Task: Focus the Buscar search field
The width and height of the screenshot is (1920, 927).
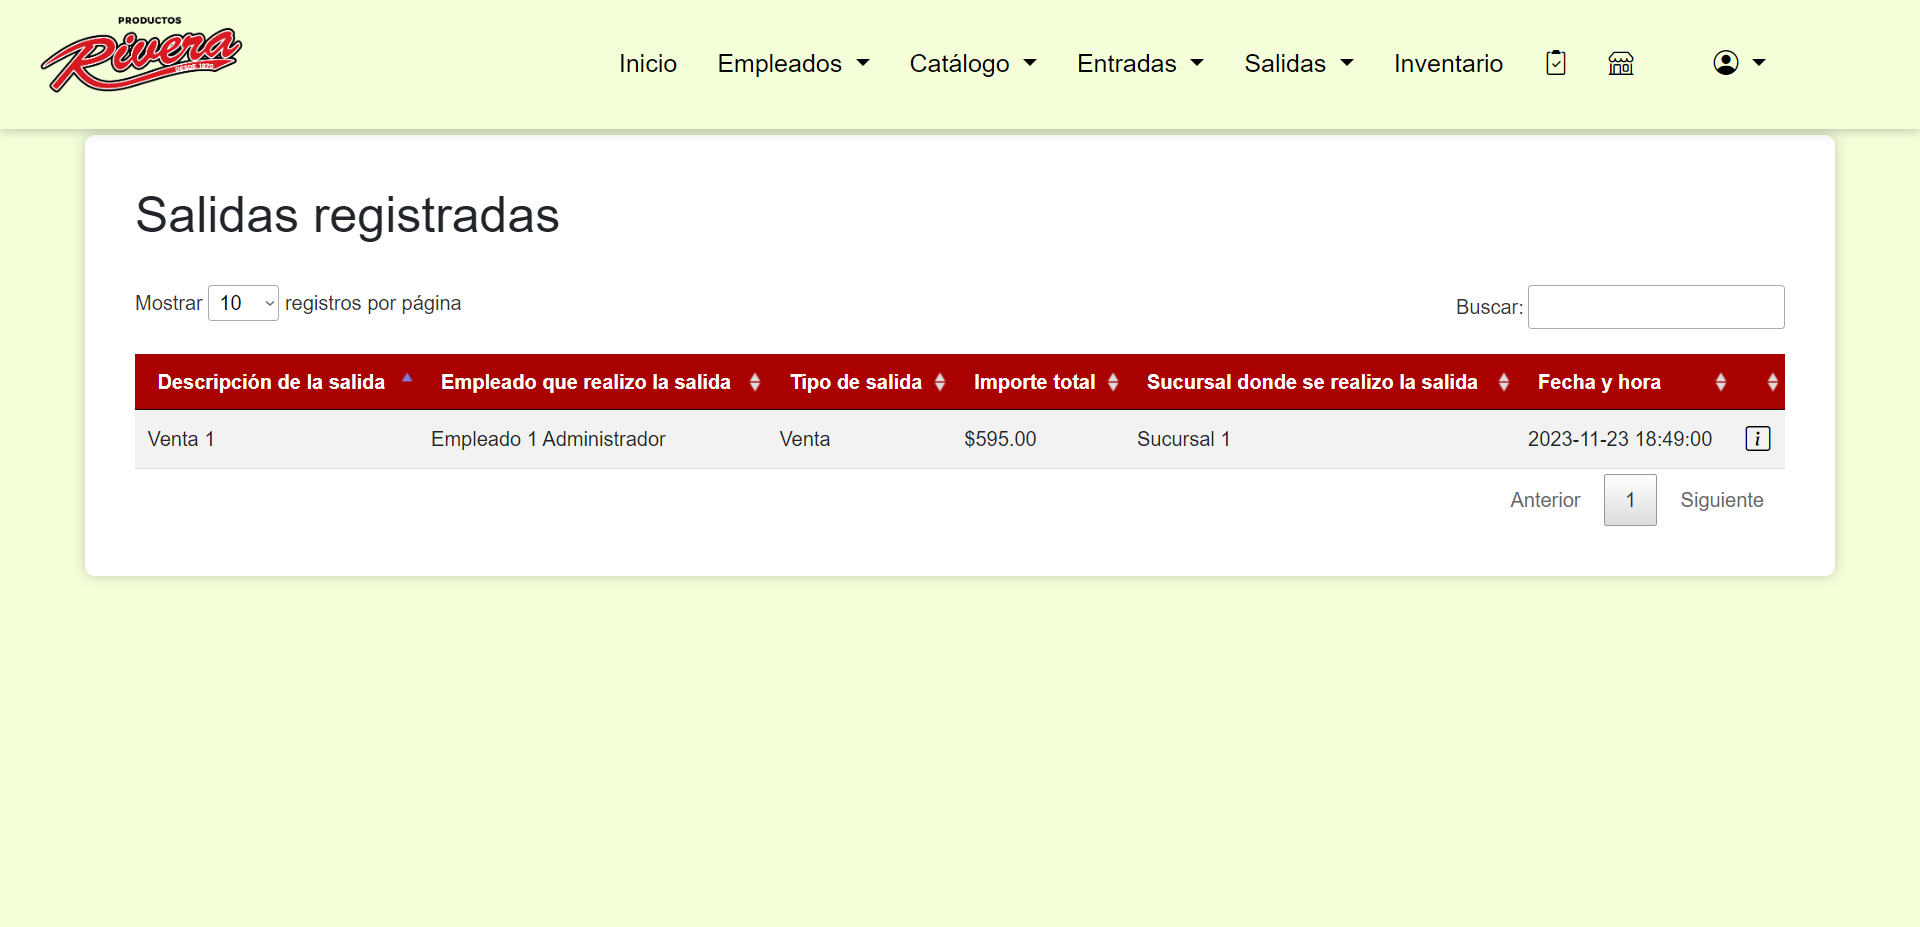Action: [1655, 307]
